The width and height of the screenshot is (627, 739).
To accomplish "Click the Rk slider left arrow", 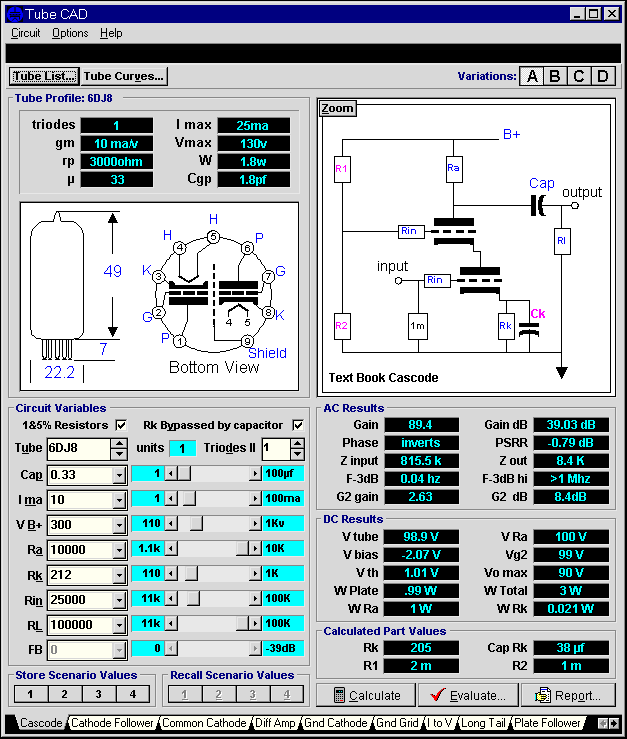I will tap(171, 573).
